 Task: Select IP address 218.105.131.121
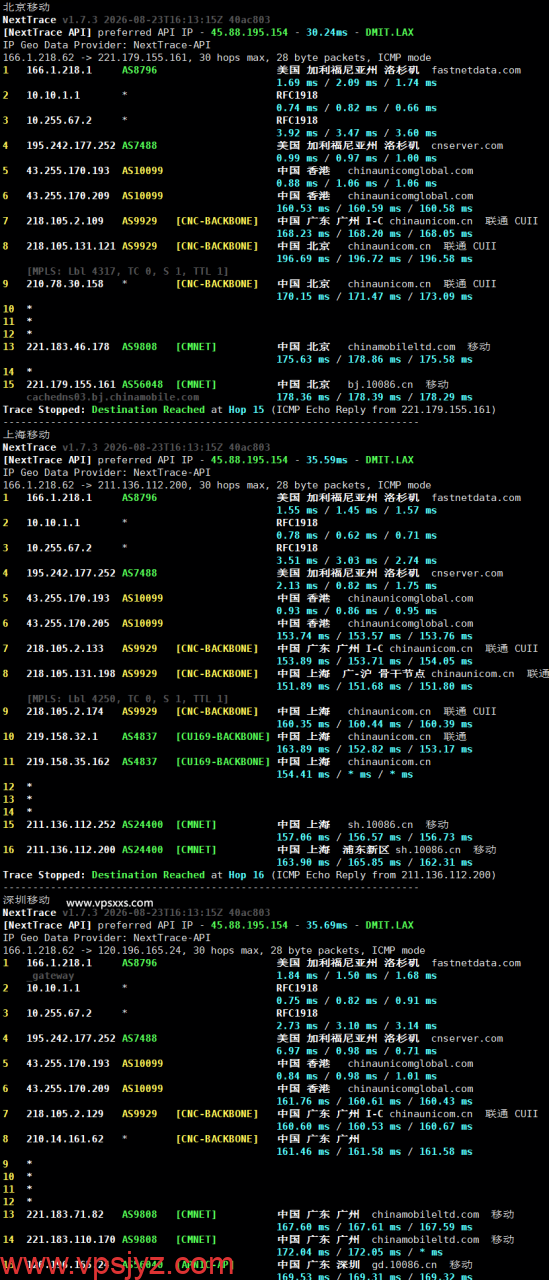[71, 245]
